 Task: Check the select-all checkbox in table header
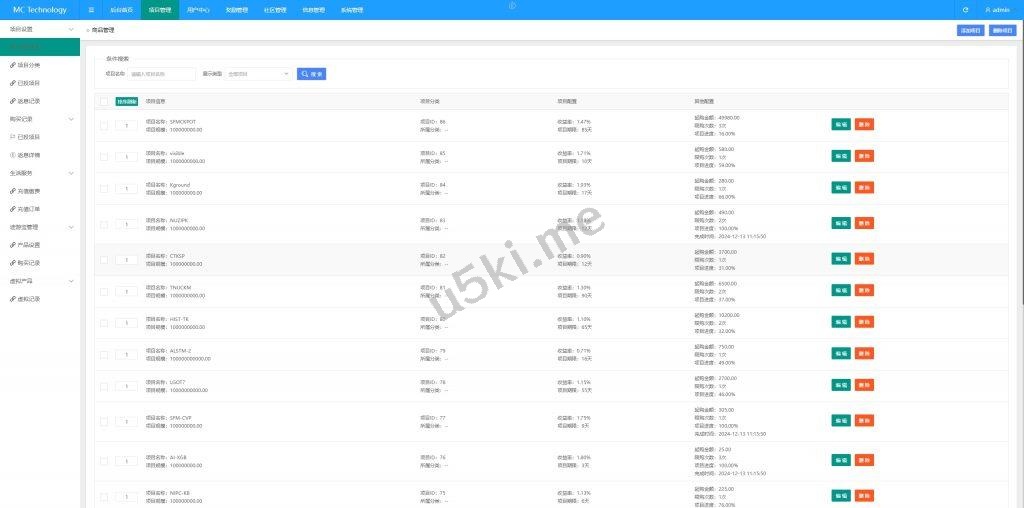point(104,101)
